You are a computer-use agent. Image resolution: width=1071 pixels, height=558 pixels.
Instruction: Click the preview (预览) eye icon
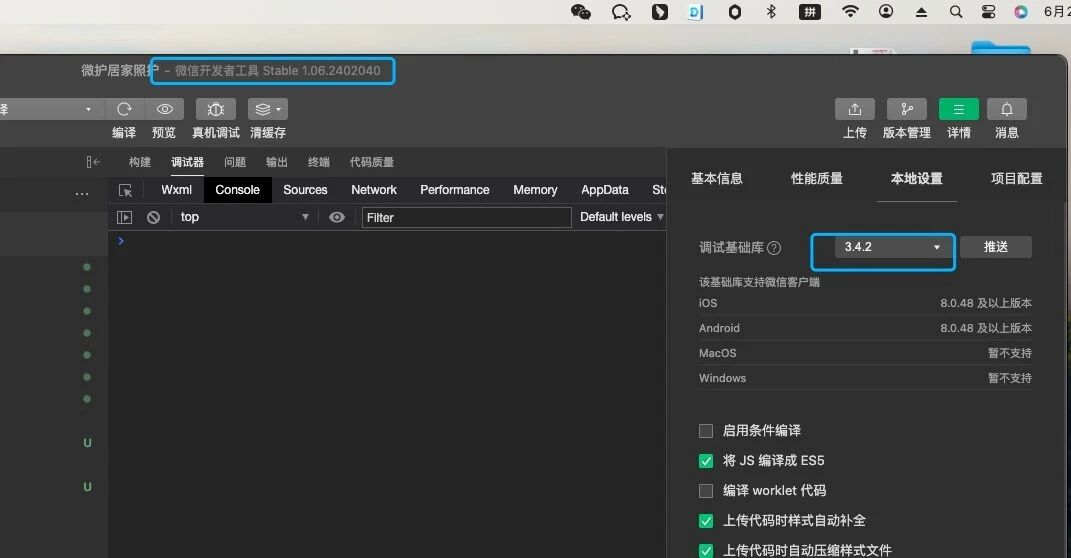click(165, 109)
